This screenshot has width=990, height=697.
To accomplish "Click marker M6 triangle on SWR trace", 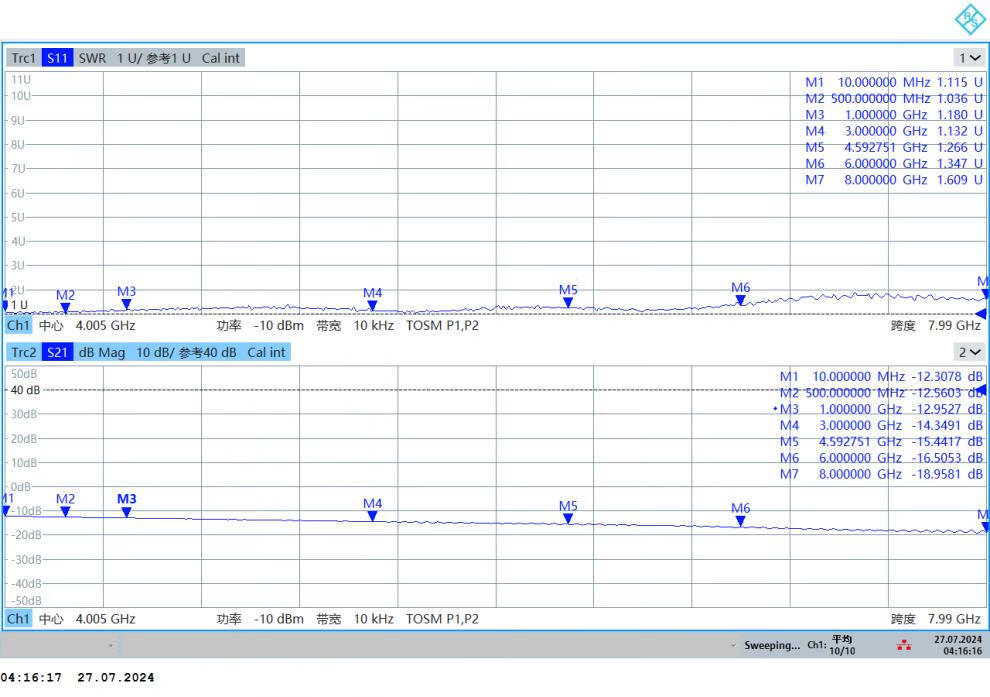I will 740,300.
